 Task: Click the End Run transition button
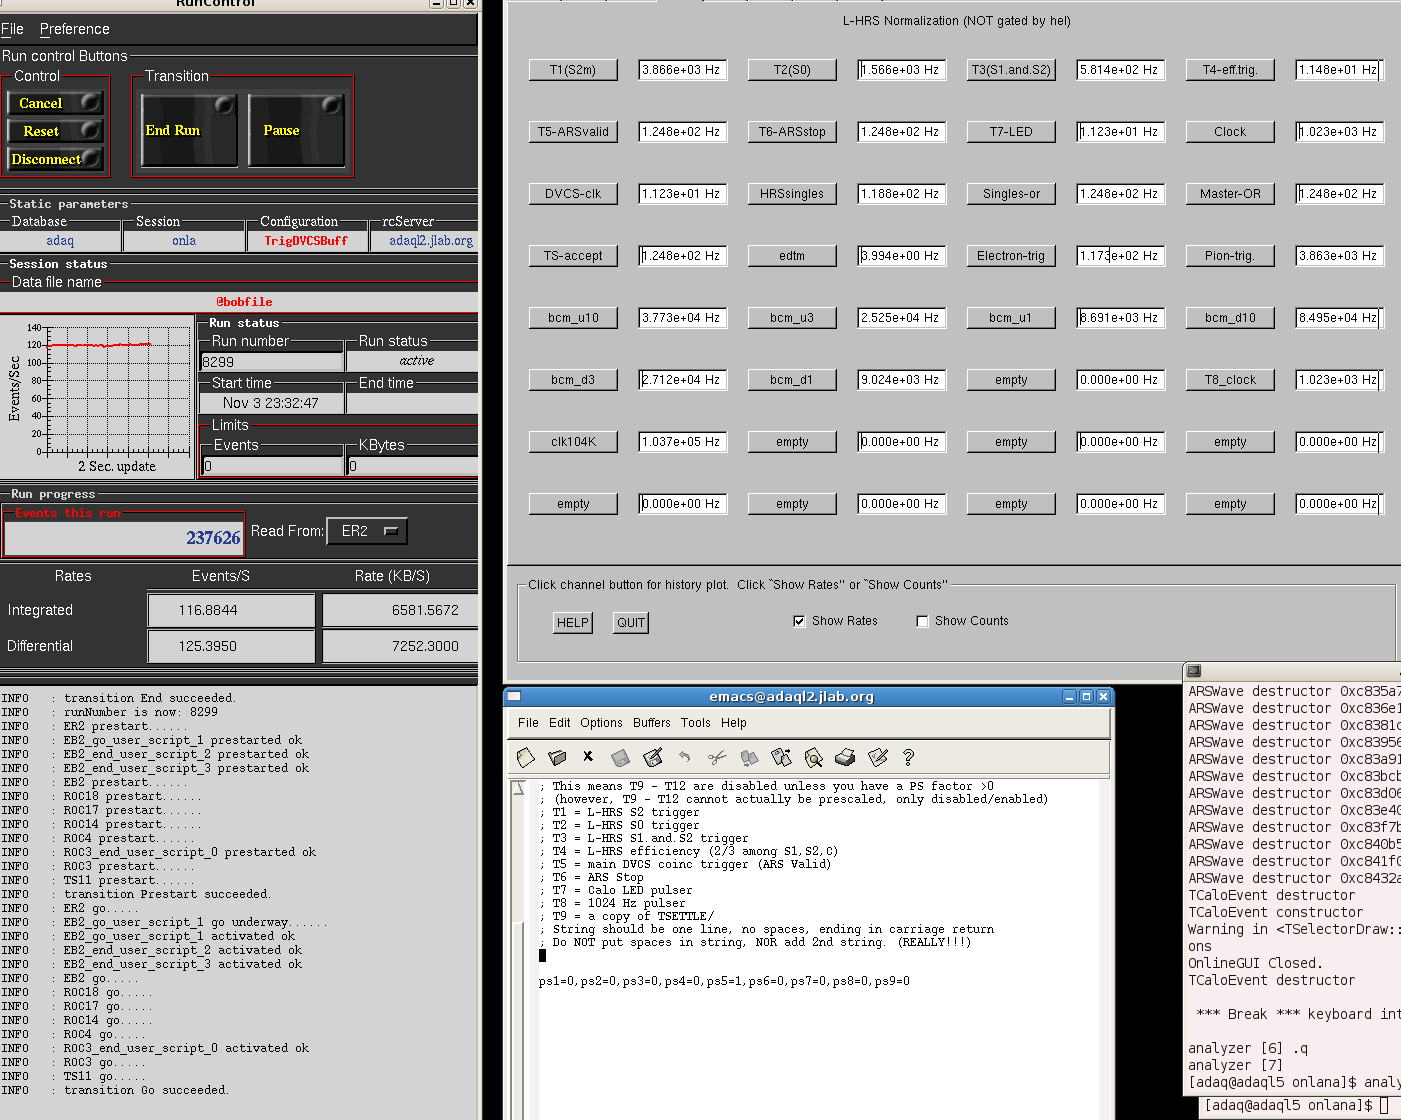(189, 130)
